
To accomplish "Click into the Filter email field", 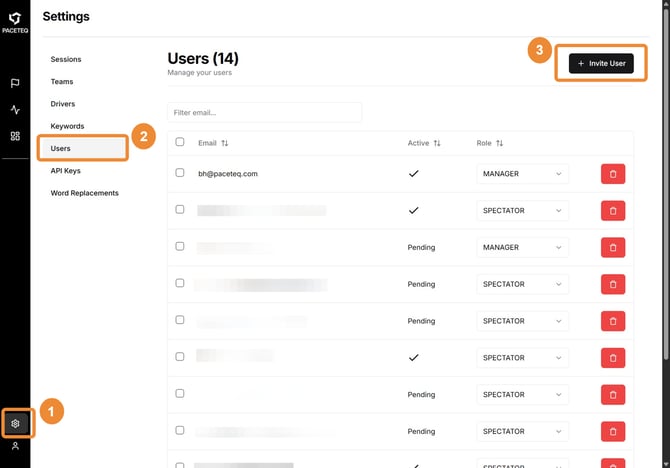I will tap(264, 112).
